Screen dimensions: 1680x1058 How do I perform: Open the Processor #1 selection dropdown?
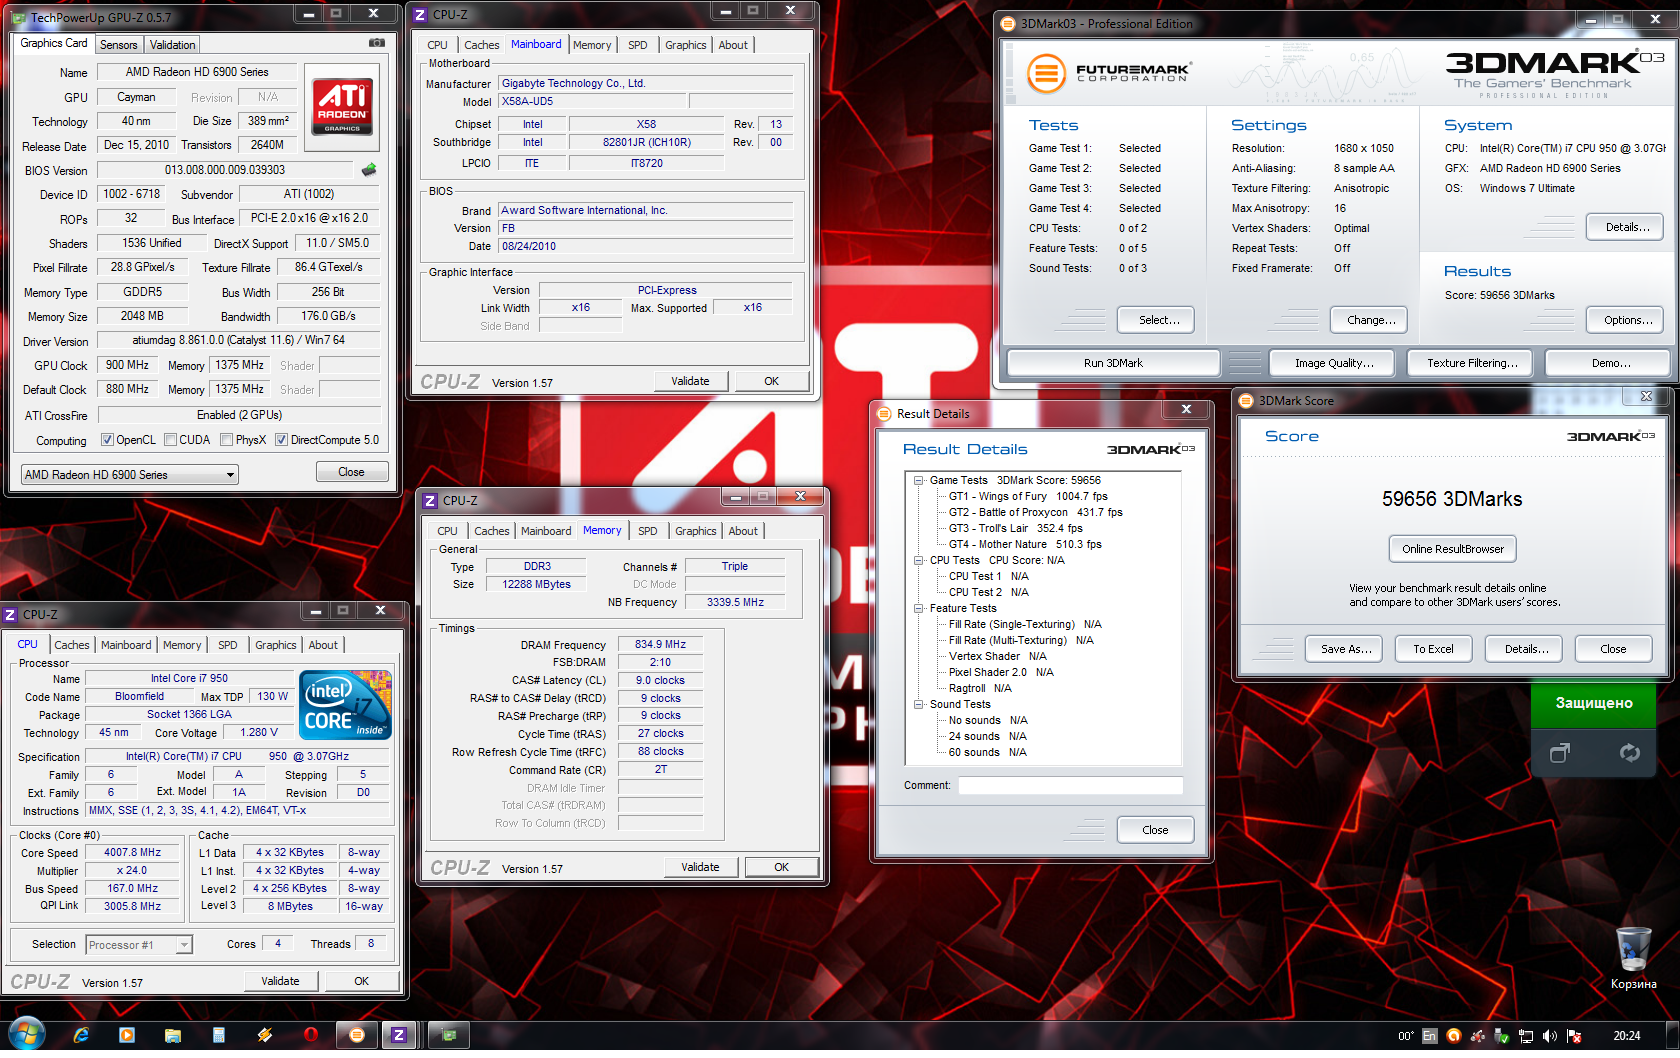coord(139,945)
